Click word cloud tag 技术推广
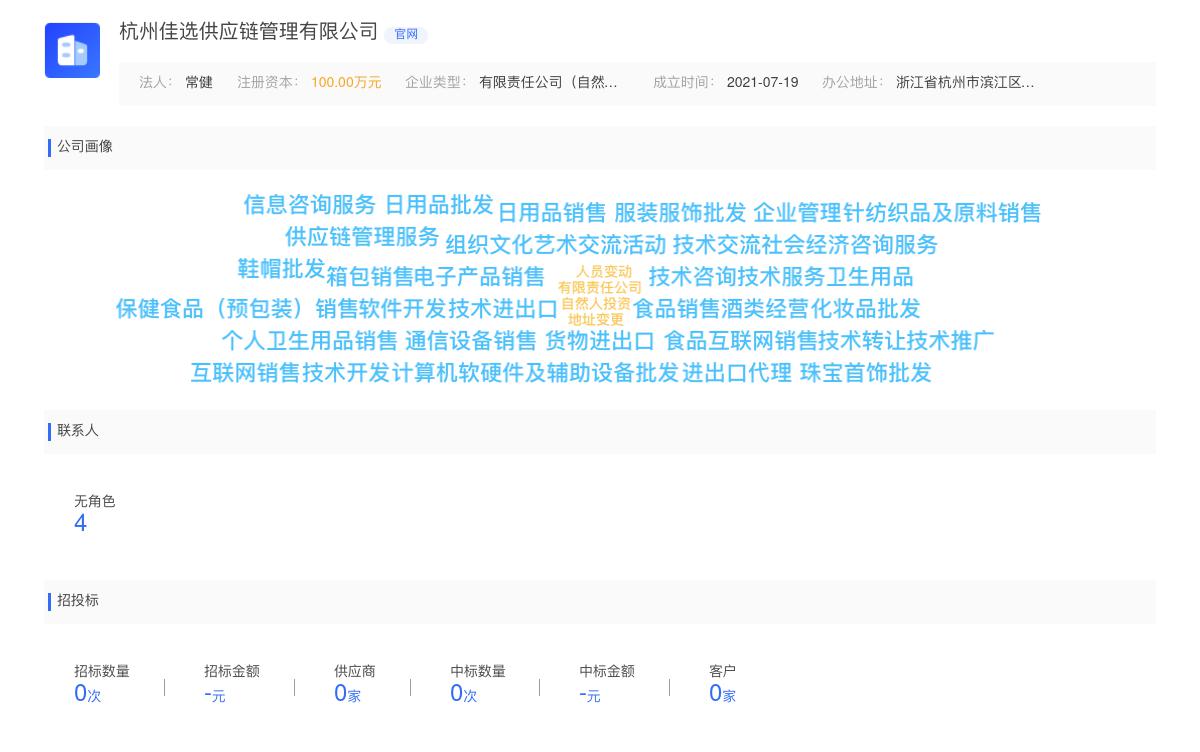 pyautogui.click(x=951, y=341)
